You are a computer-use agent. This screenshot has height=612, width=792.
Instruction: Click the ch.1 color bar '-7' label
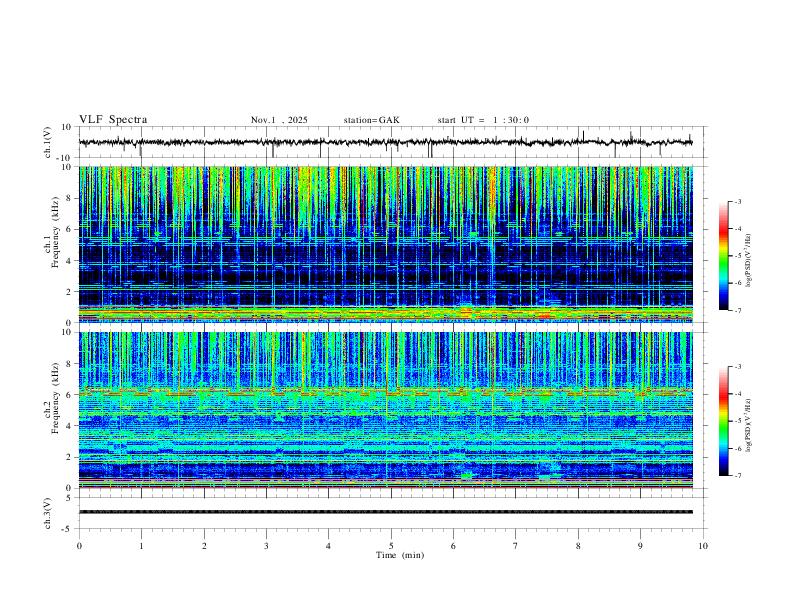[x=738, y=311]
